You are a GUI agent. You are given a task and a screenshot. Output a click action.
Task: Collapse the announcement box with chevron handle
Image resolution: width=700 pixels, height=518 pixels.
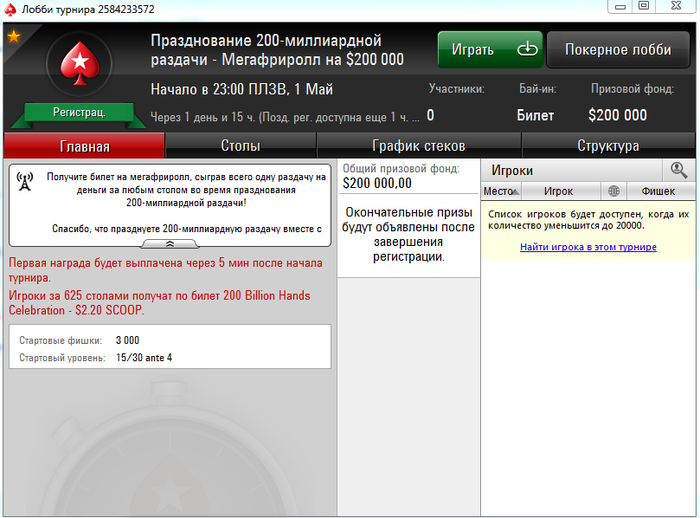coord(170,244)
